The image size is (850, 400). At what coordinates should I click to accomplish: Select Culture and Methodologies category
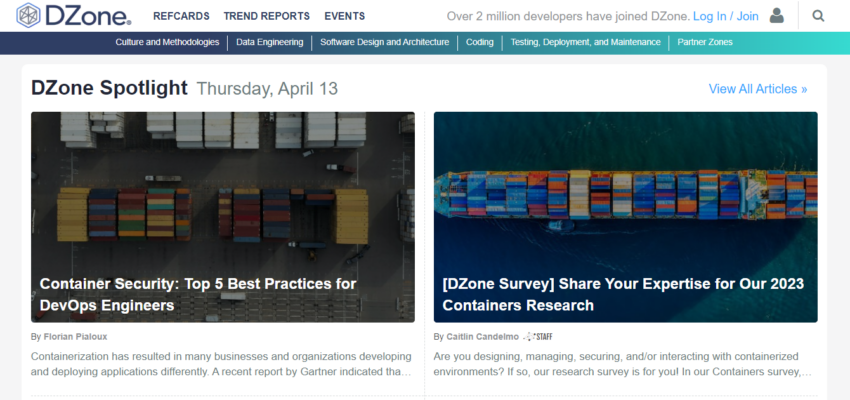point(167,43)
